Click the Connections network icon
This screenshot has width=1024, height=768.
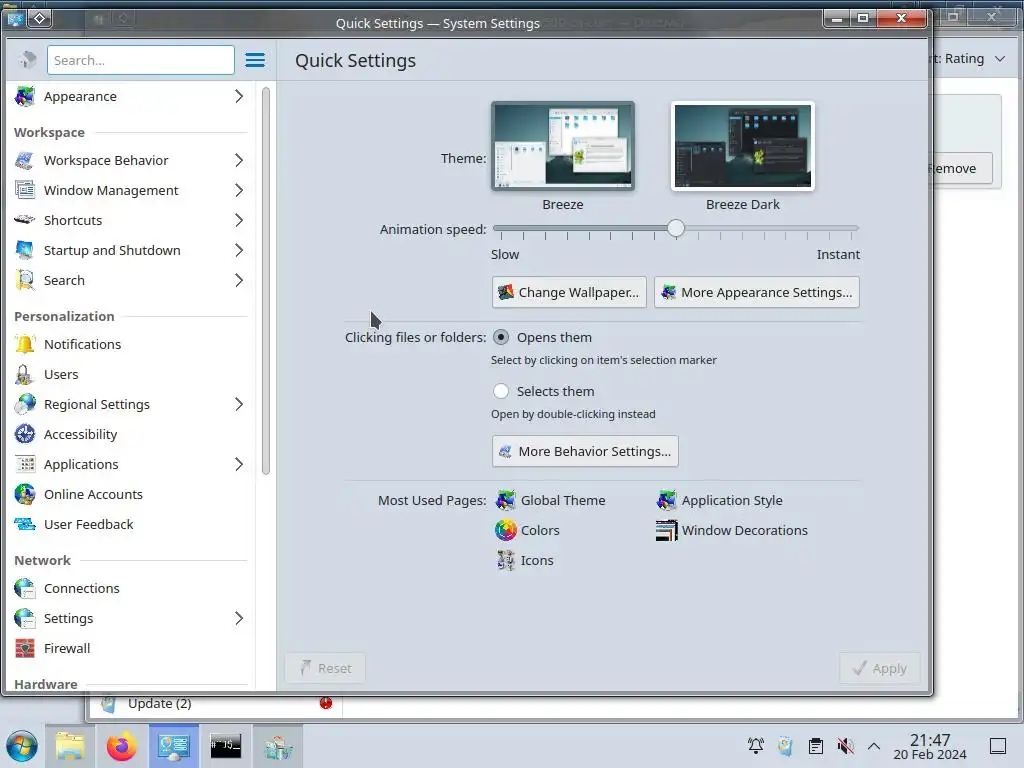(25, 588)
